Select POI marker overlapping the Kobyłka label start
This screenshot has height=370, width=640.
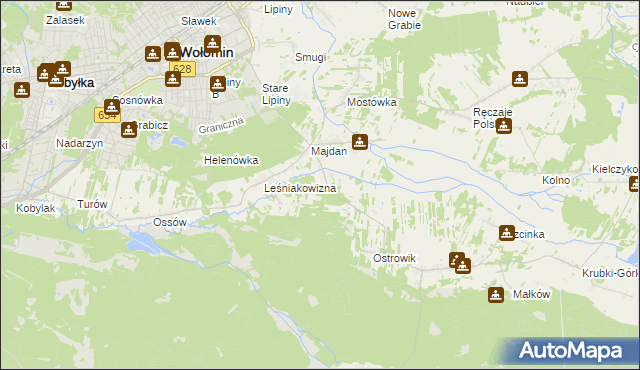click(56, 80)
